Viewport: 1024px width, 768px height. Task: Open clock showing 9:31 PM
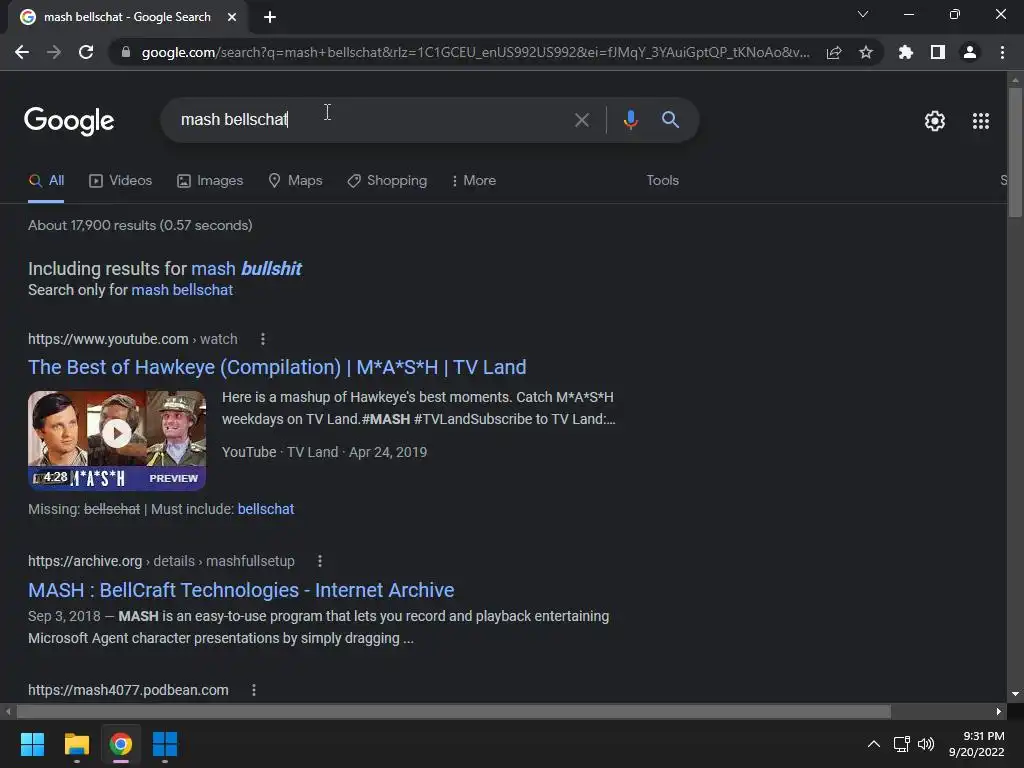pos(976,744)
